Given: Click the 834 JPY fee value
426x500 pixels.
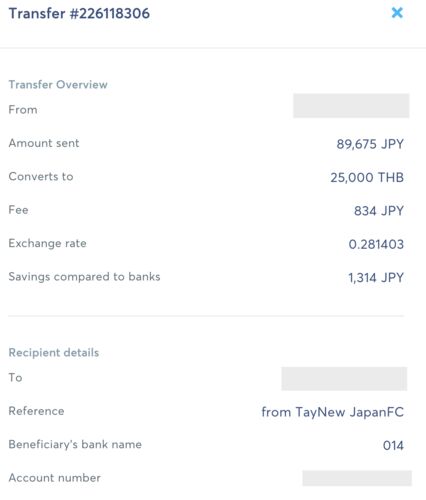Looking at the screenshot, I should (379, 211).
